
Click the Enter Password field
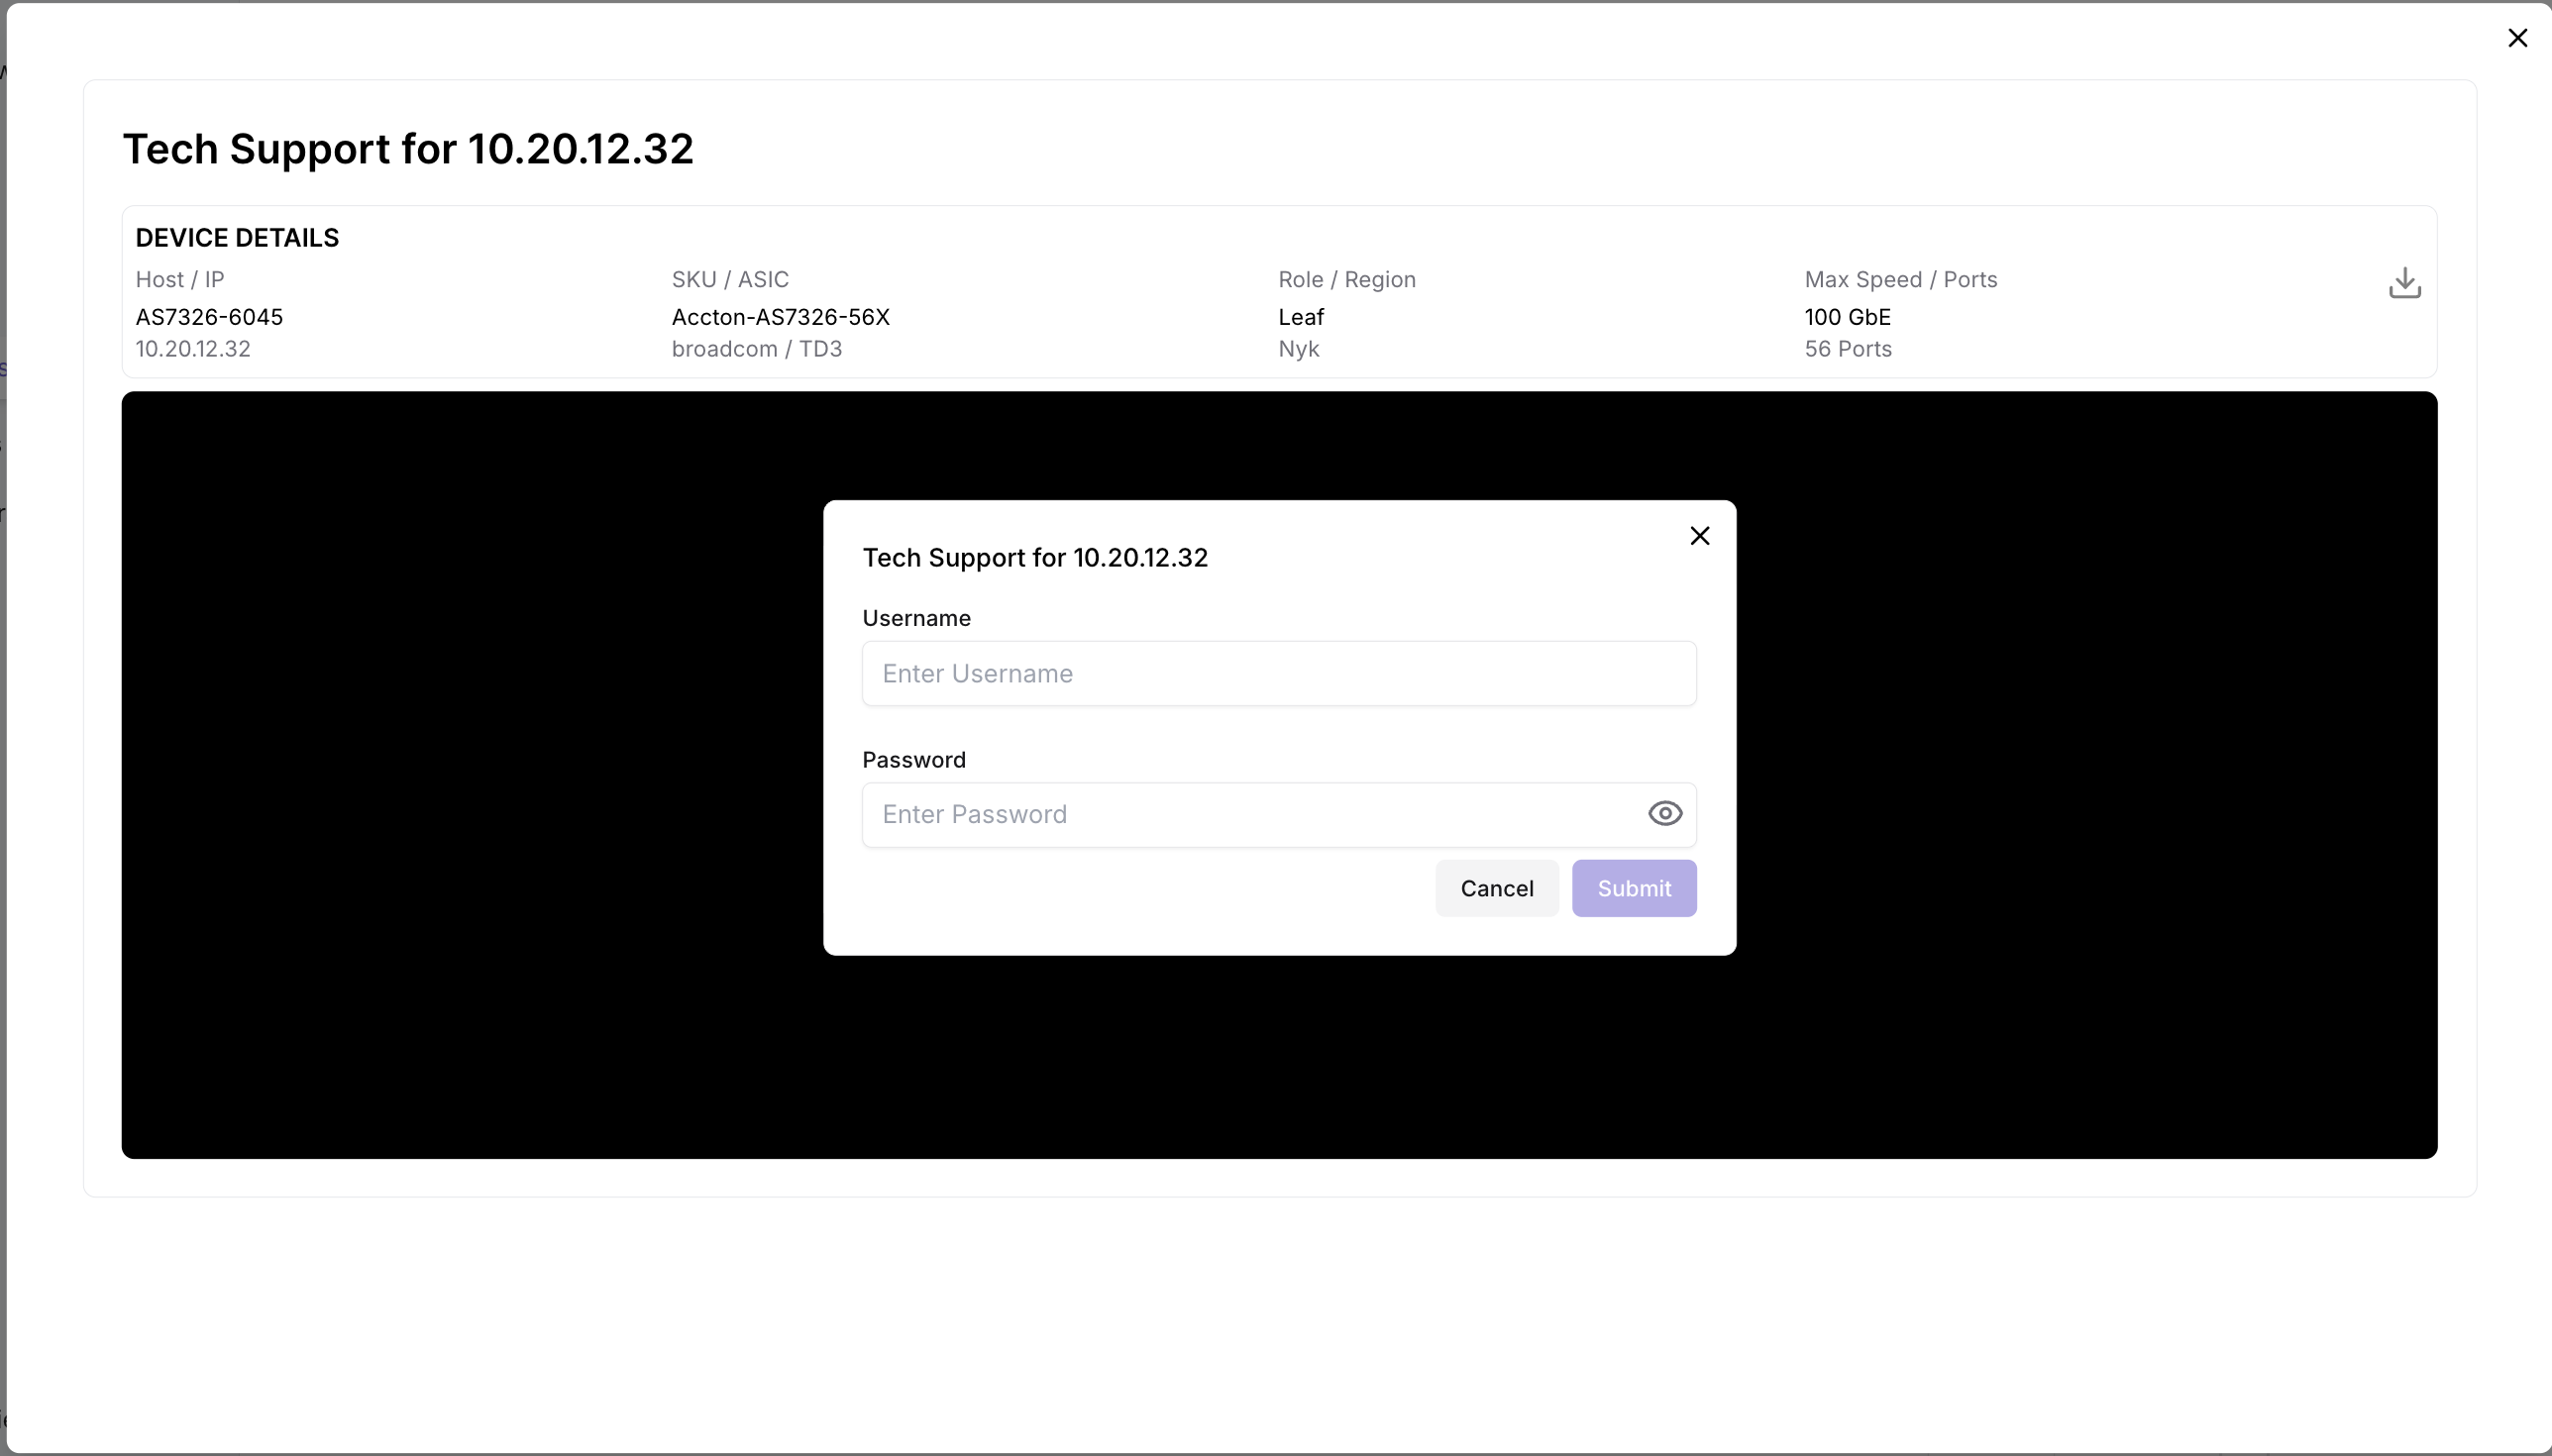click(1250, 814)
